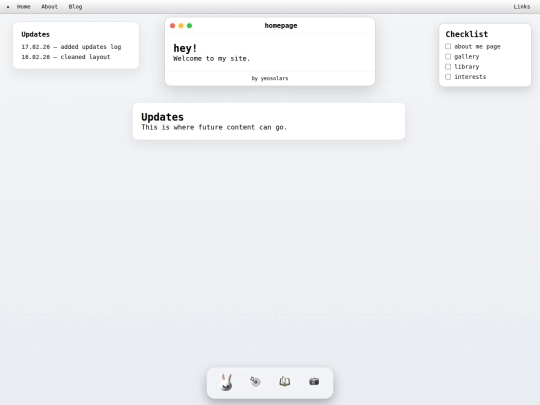Click the large 'Updates' heading in center card
The height and width of the screenshot is (405, 540).
tap(162, 117)
